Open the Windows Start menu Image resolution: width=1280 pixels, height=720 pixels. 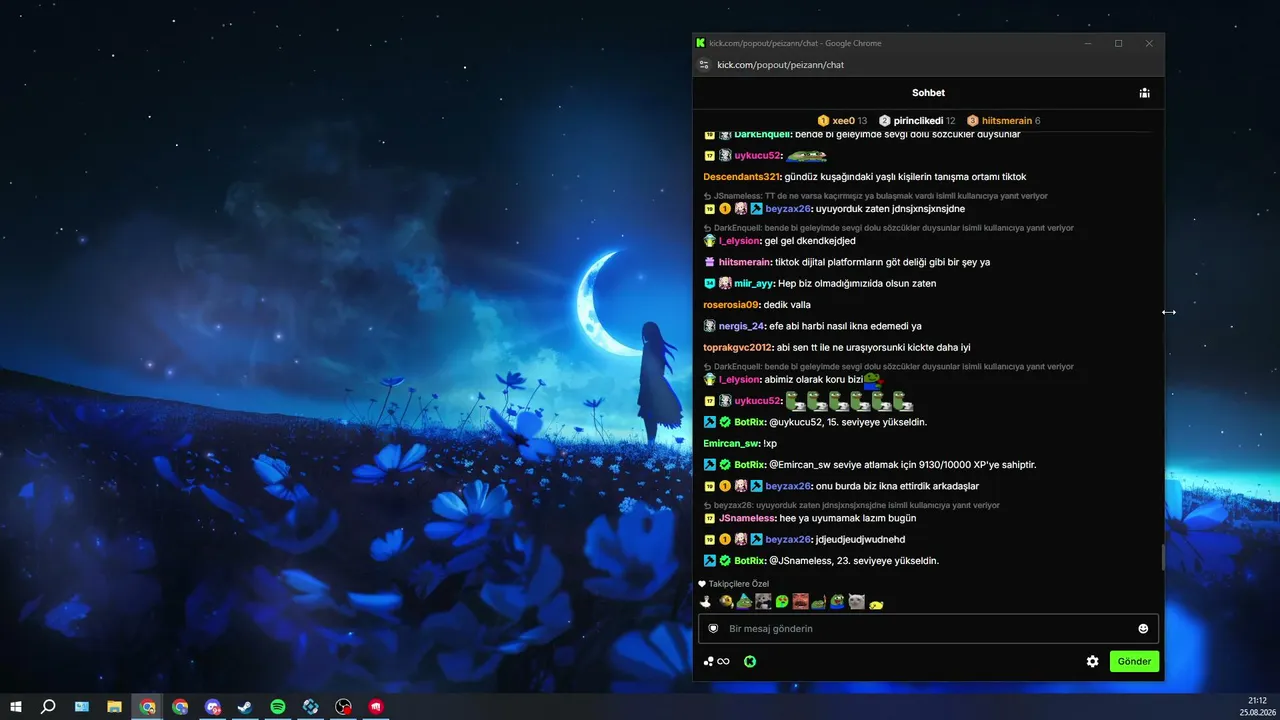[16, 707]
